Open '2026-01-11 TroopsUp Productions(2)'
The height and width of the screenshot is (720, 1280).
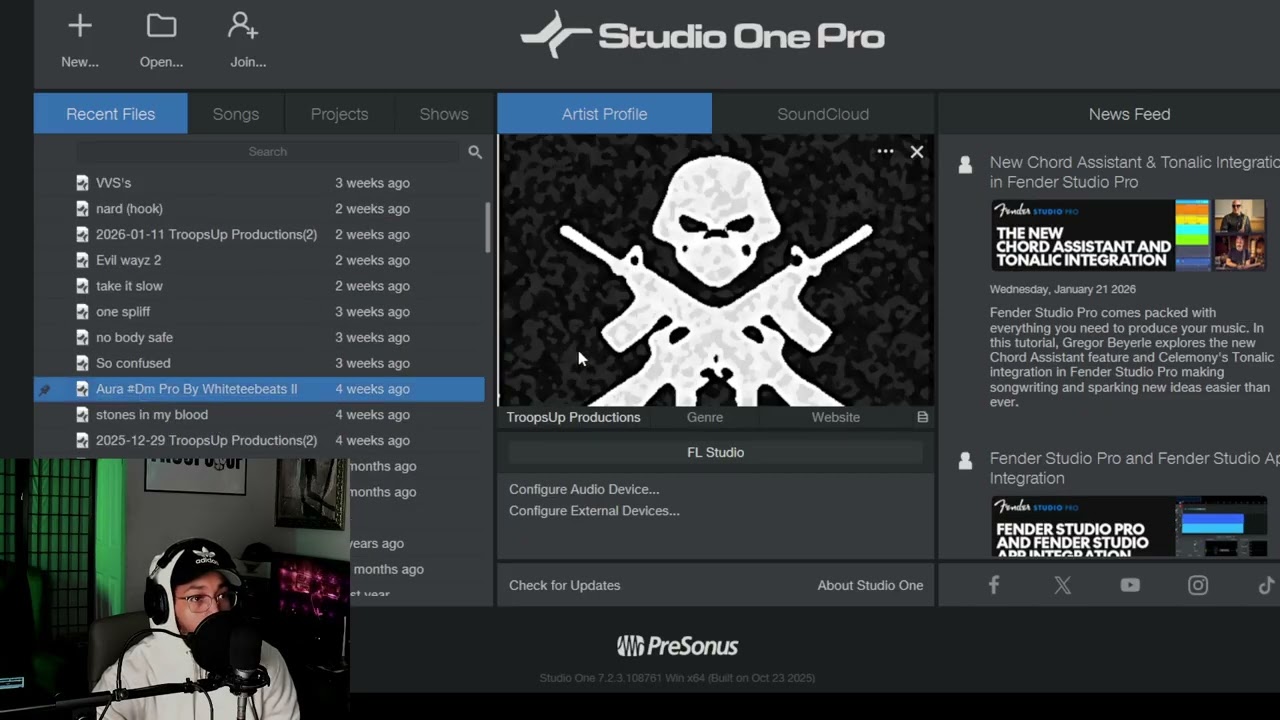point(206,235)
